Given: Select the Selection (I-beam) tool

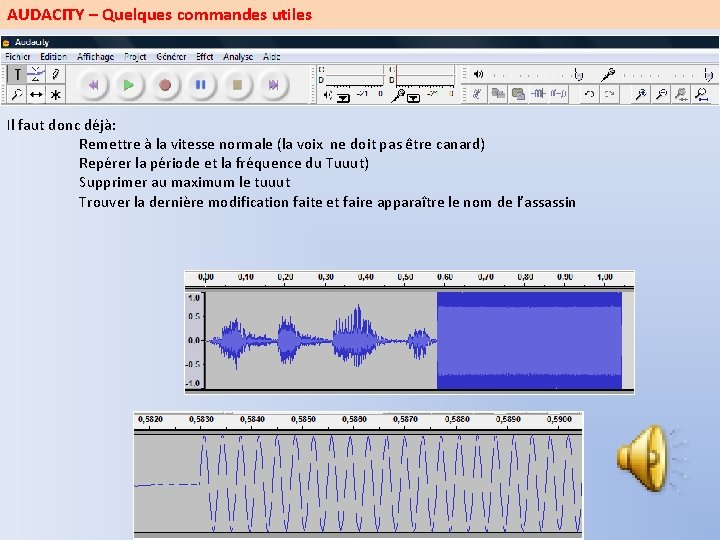Looking at the screenshot, I should click(17, 74).
